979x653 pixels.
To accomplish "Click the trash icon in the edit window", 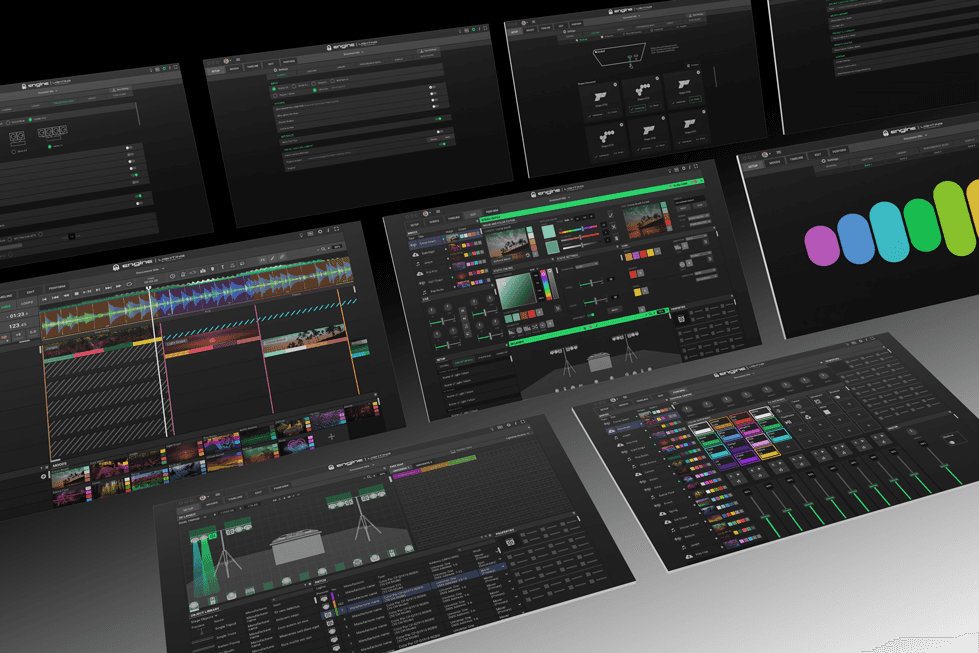I will click(x=616, y=238).
